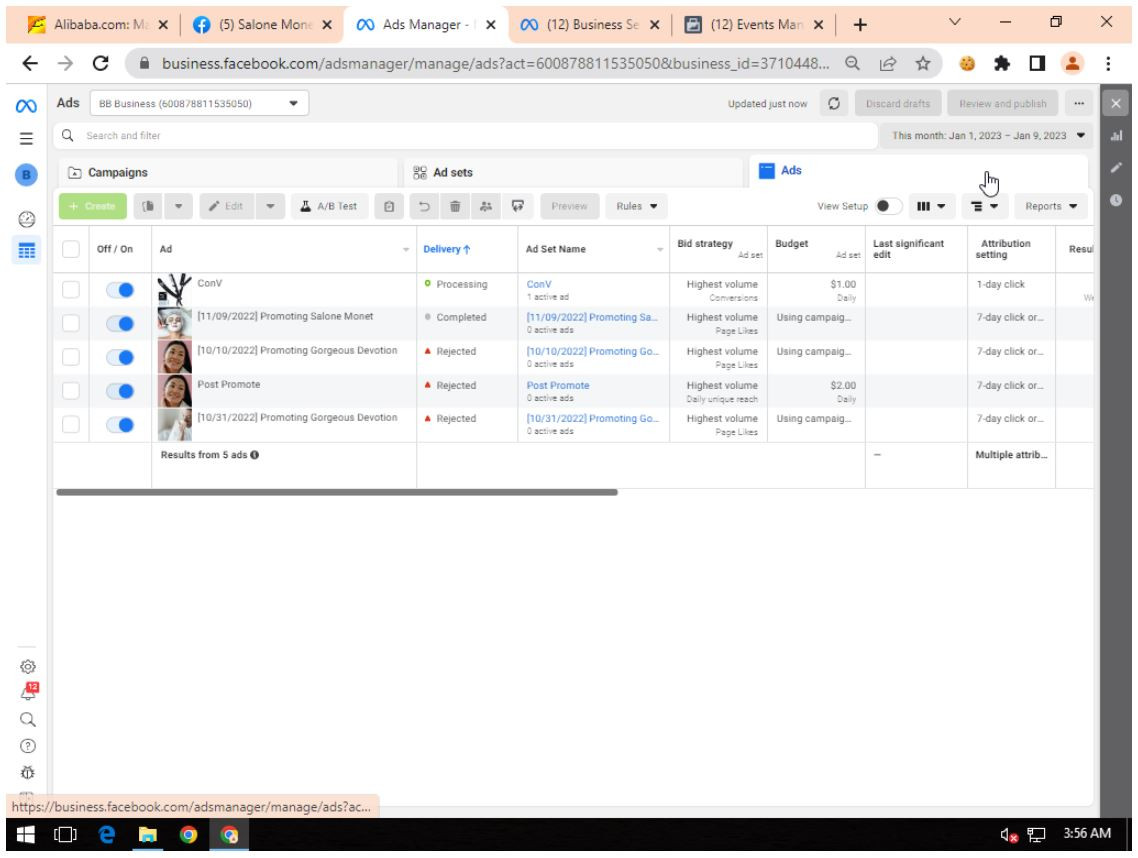Open Edge browser from the taskbar
This screenshot has height=858, width=1138.
point(107,835)
